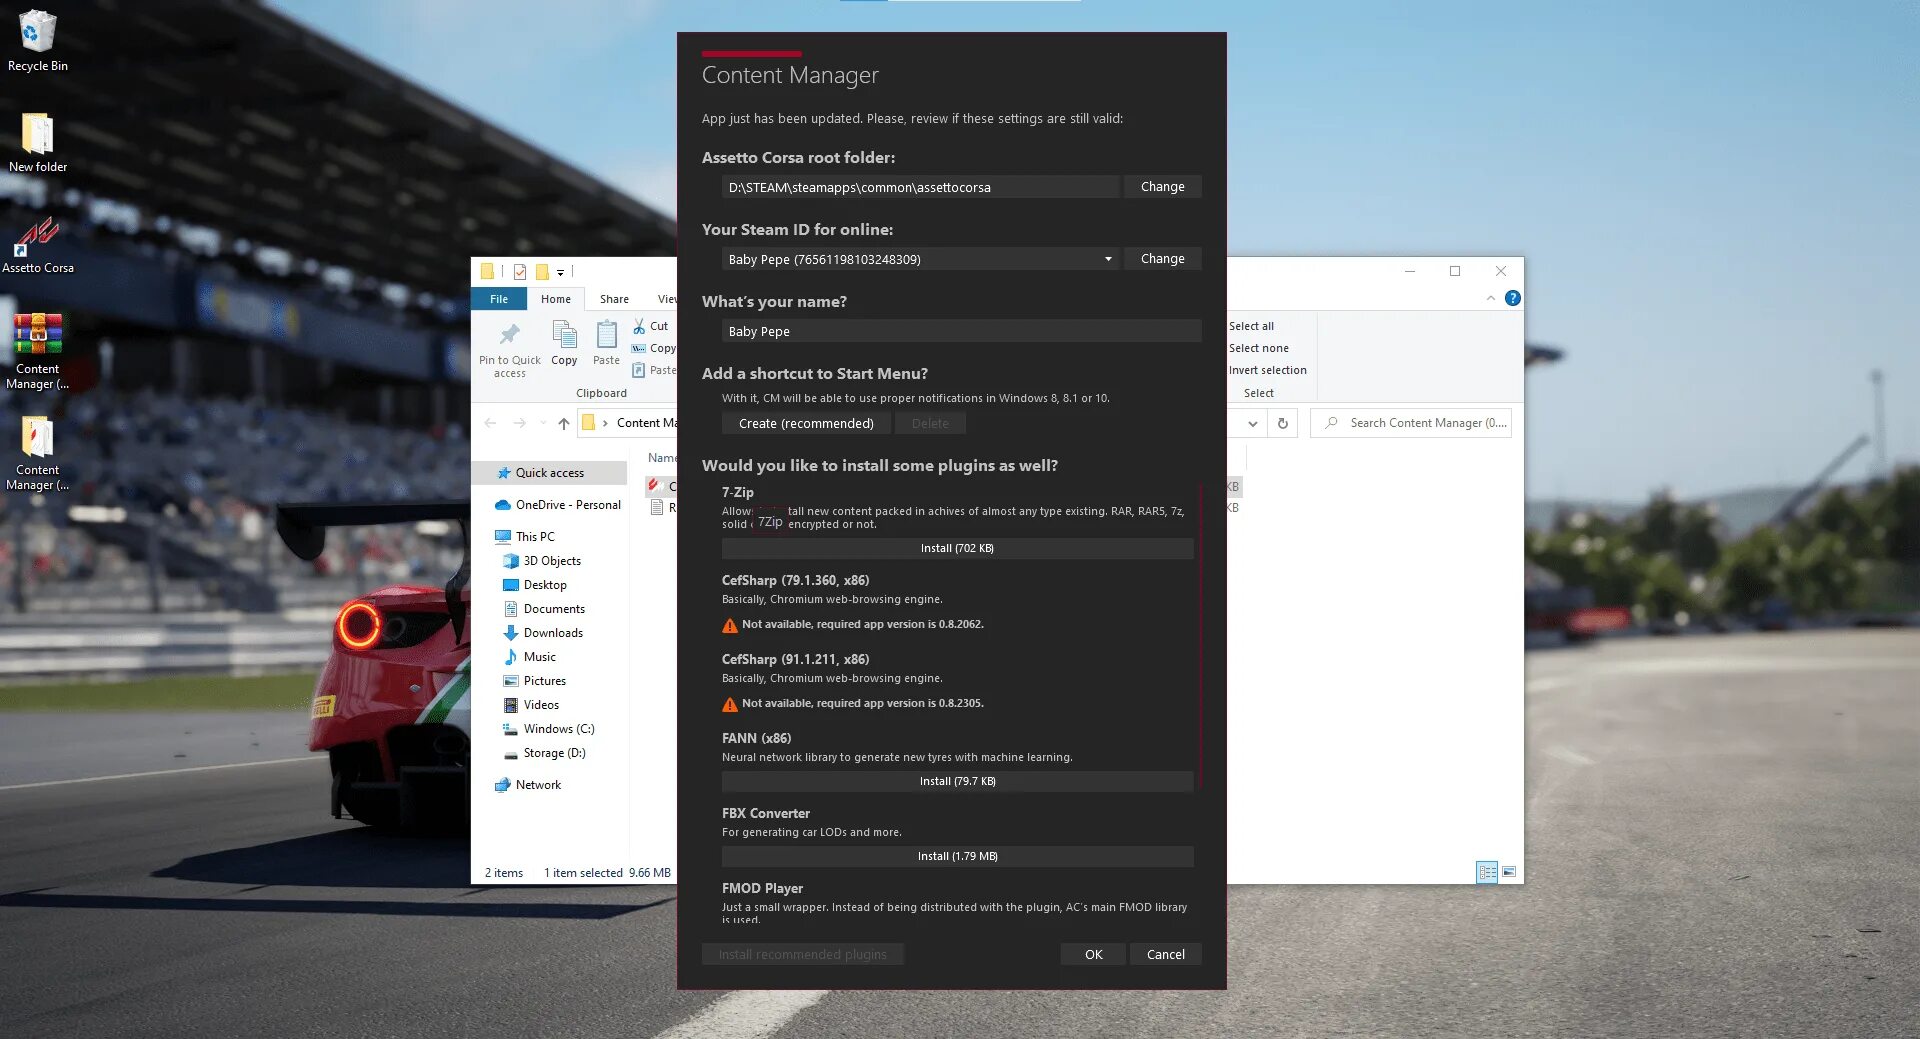Open Desktop in the navigation pane
Image resolution: width=1920 pixels, height=1039 pixels.
tap(535, 585)
